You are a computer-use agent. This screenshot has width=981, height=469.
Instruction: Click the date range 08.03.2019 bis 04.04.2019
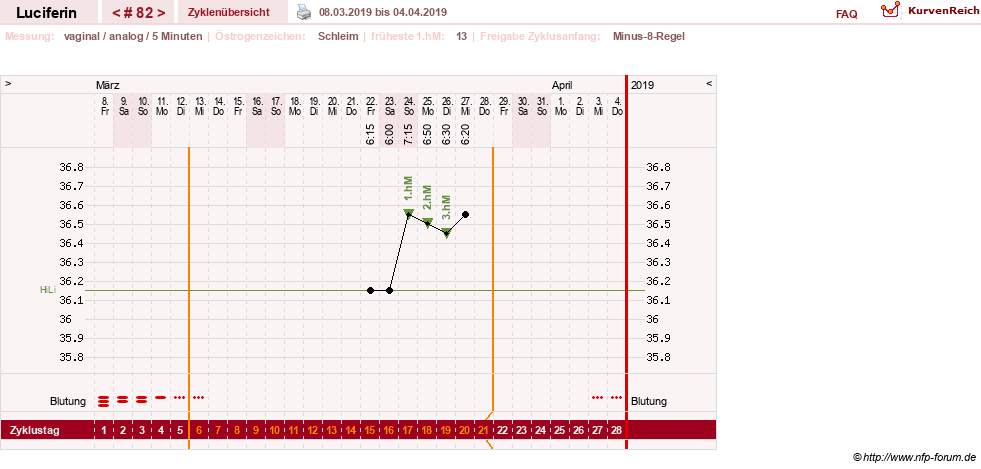(x=383, y=13)
